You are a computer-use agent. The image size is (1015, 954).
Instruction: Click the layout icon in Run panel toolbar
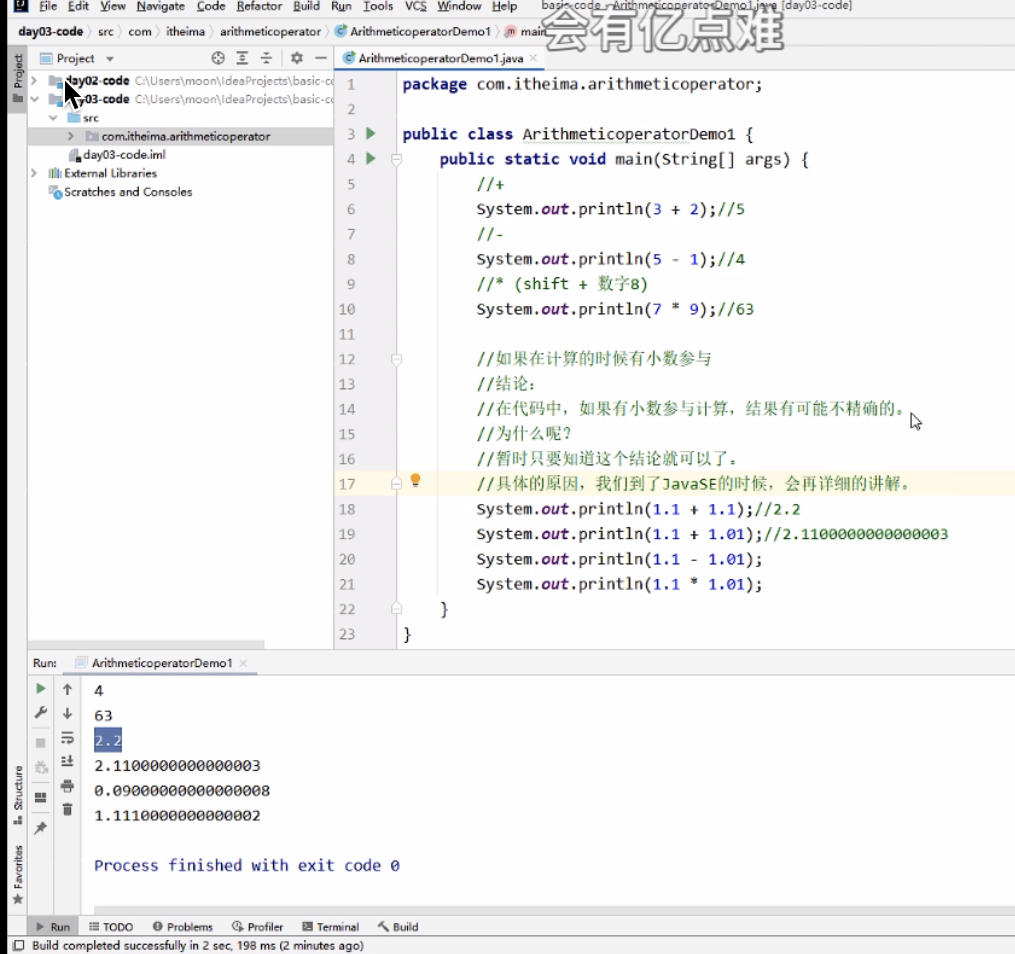41,797
